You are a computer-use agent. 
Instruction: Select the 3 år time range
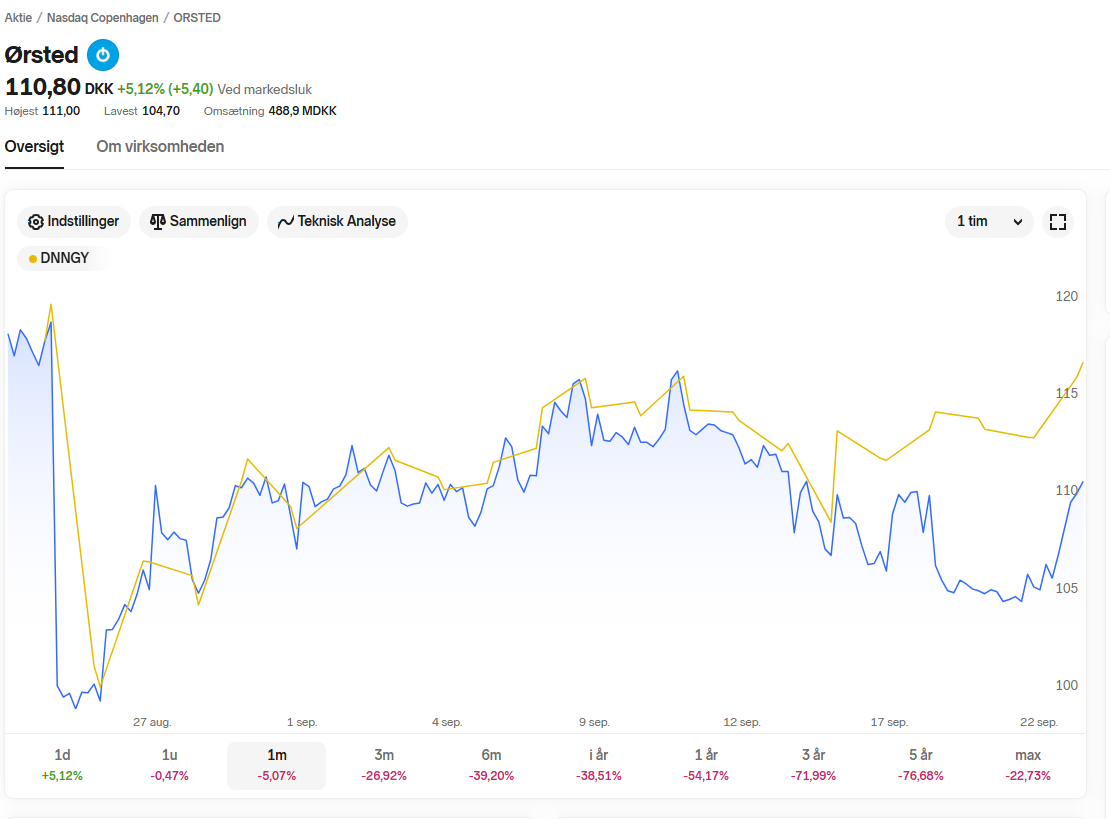(x=813, y=765)
